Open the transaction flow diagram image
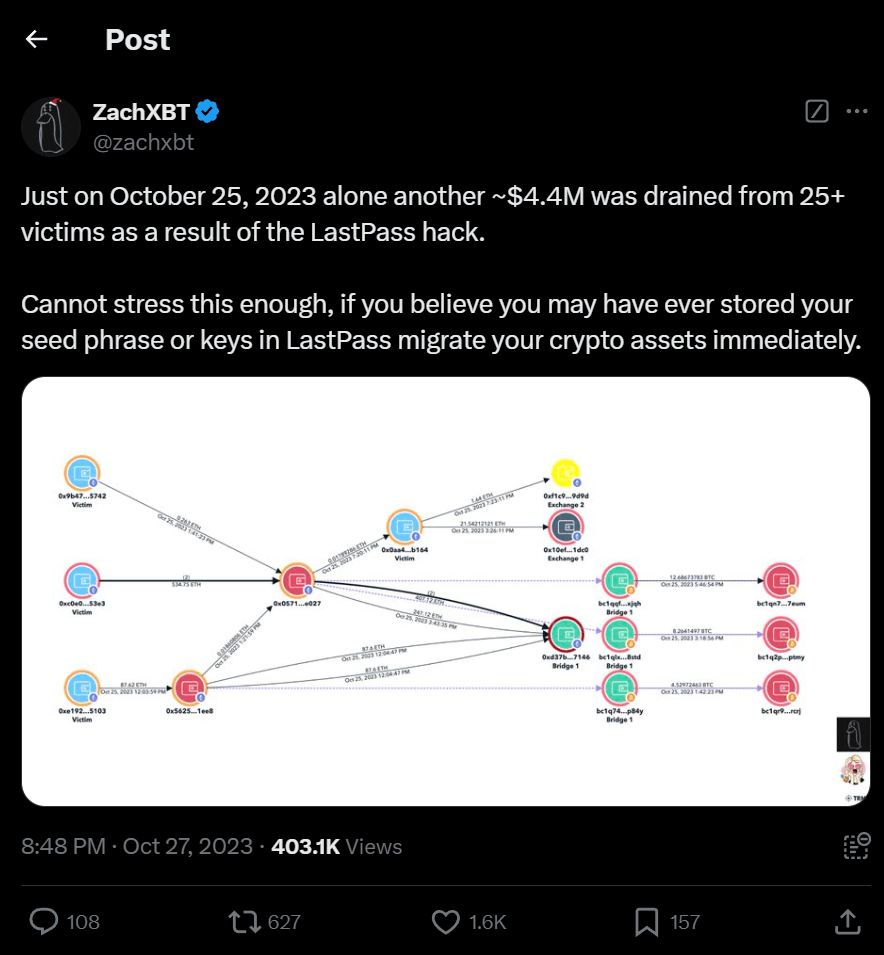This screenshot has width=884, height=955. (445, 591)
